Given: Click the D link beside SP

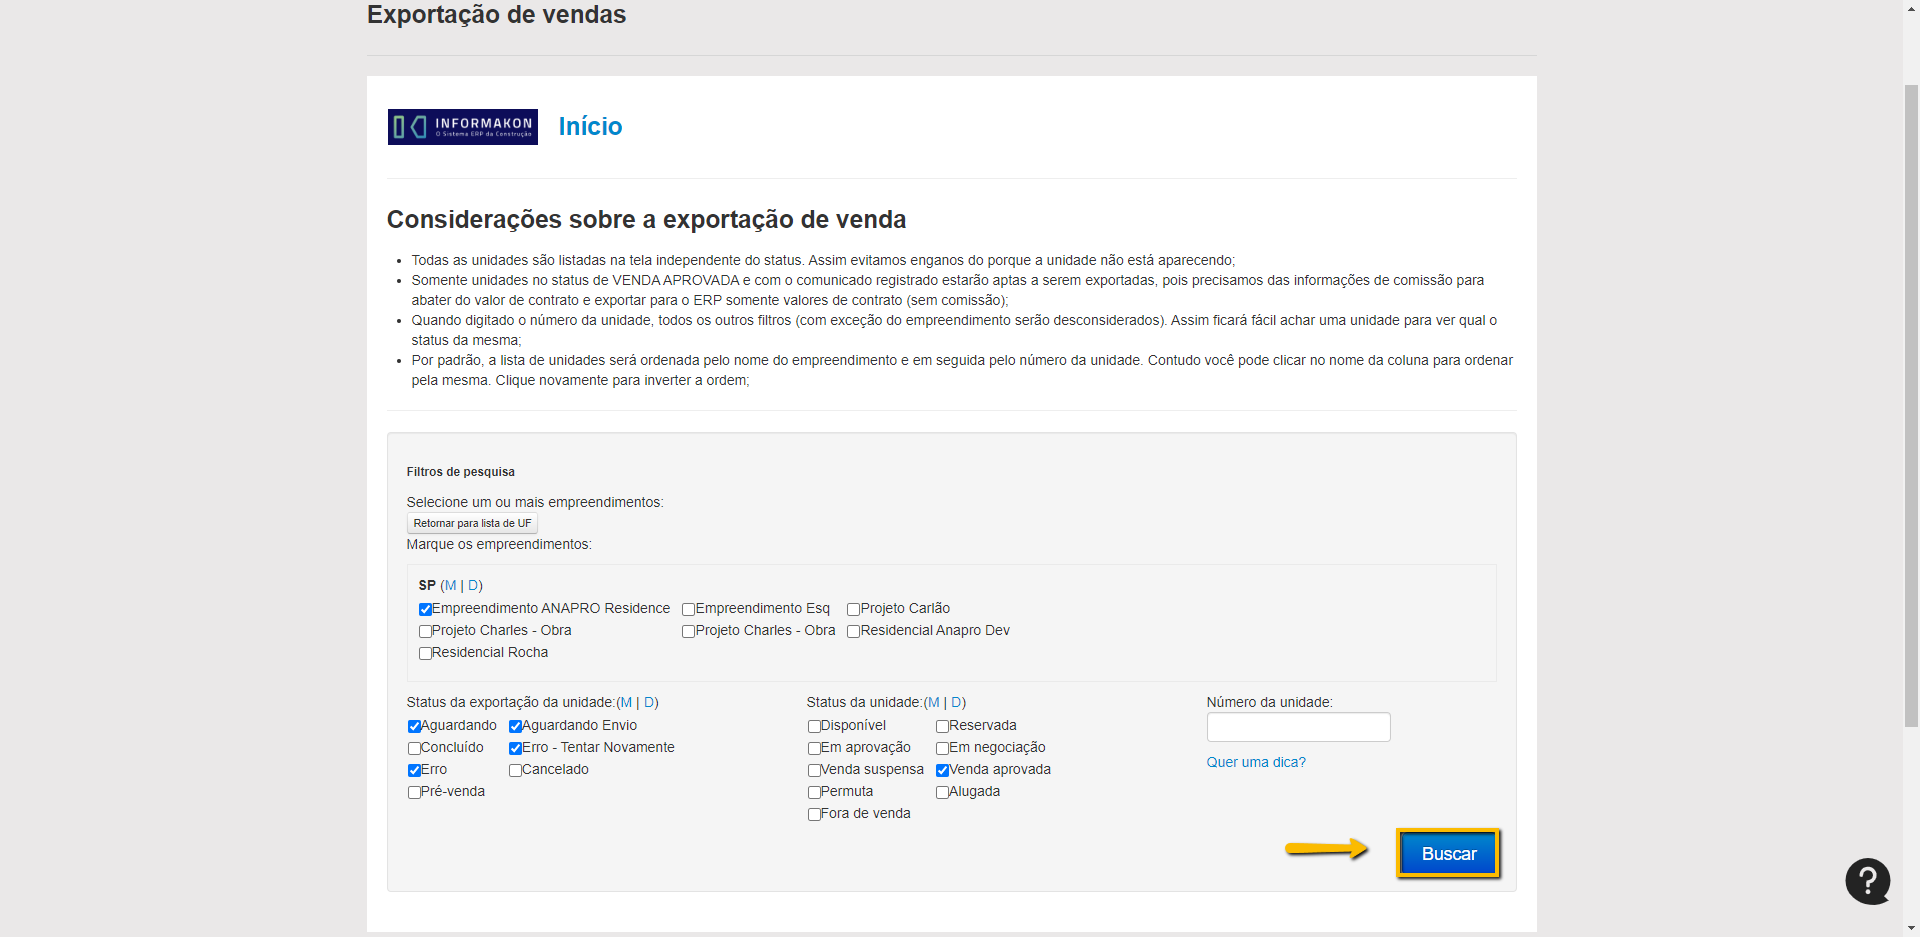Looking at the screenshot, I should 473,585.
